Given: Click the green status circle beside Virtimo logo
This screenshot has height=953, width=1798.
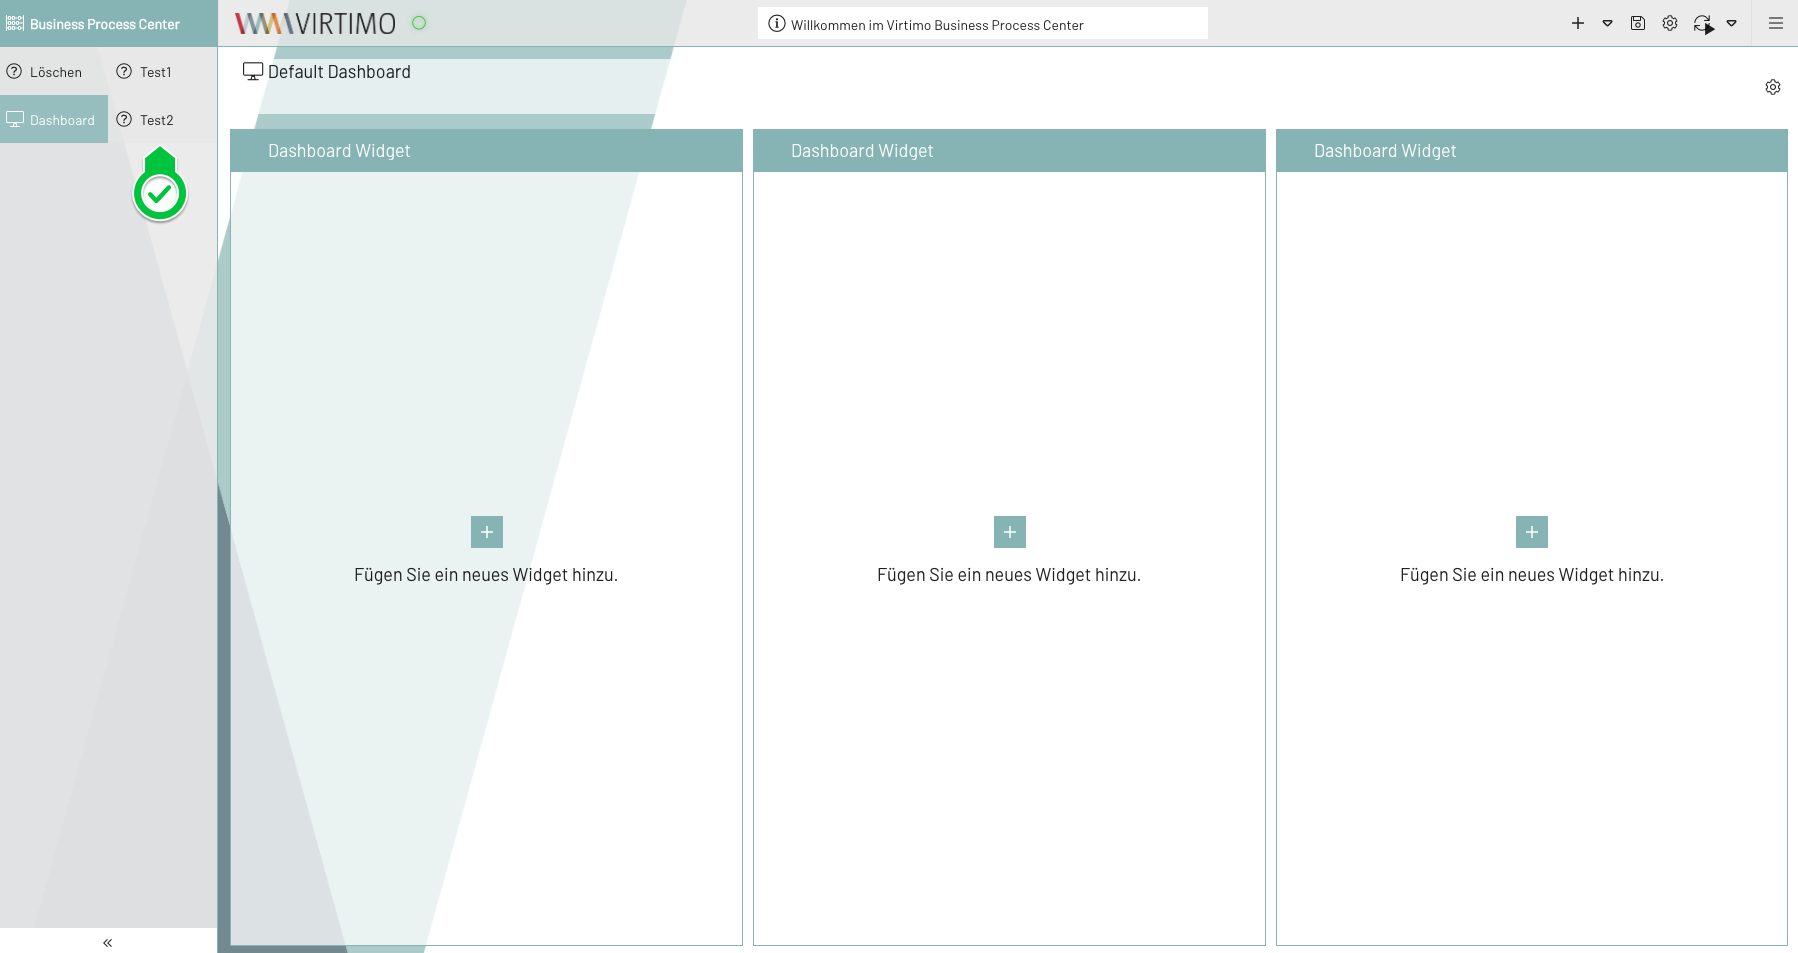Looking at the screenshot, I should (419, 23).
